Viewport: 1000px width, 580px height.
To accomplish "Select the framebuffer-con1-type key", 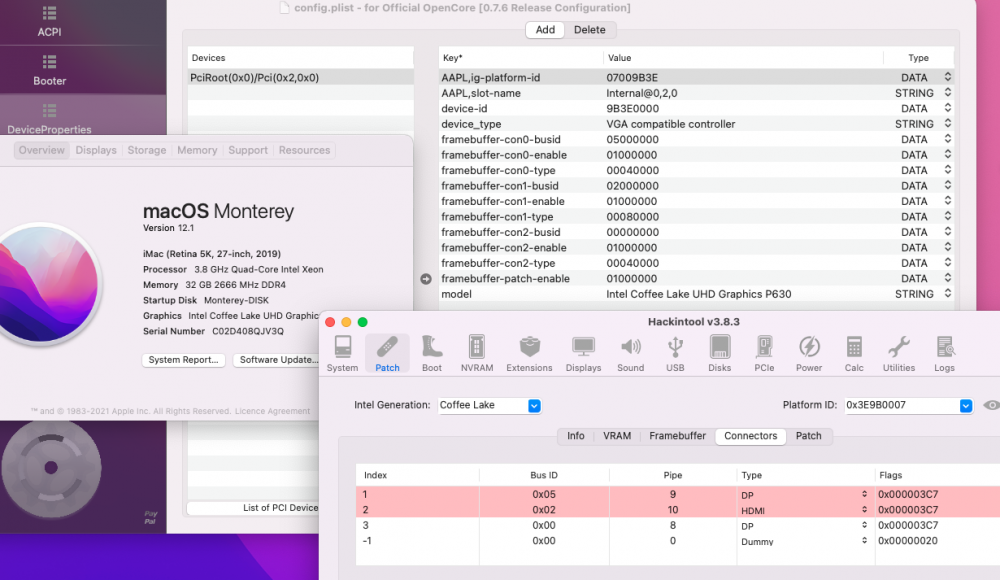I will (497, 217).
